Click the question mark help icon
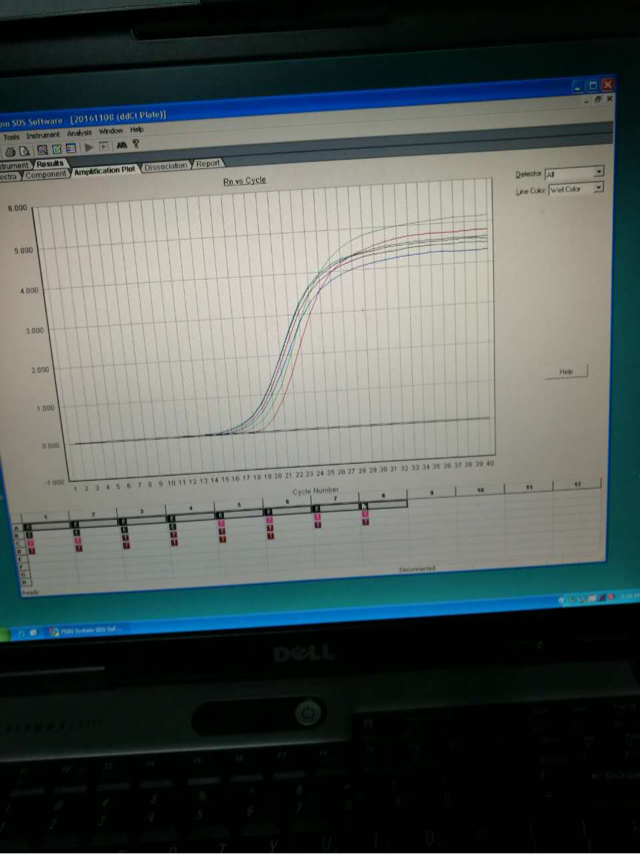 pyautogui.click(x=136, y=144)
